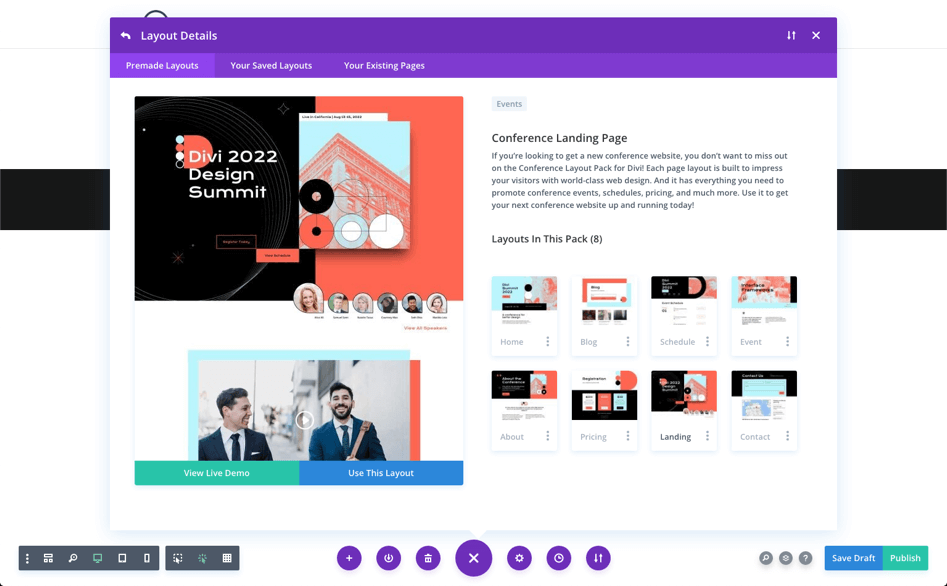Screen dimensions: 947x586
Task: Open the Your Existing Pages tab
Action: pos(384,64)
